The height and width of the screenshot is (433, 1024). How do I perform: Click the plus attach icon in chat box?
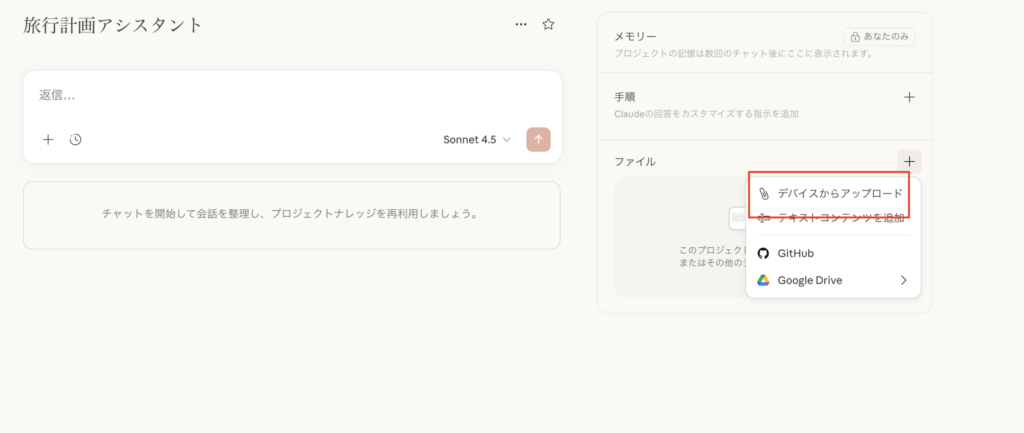coord(48,139)
